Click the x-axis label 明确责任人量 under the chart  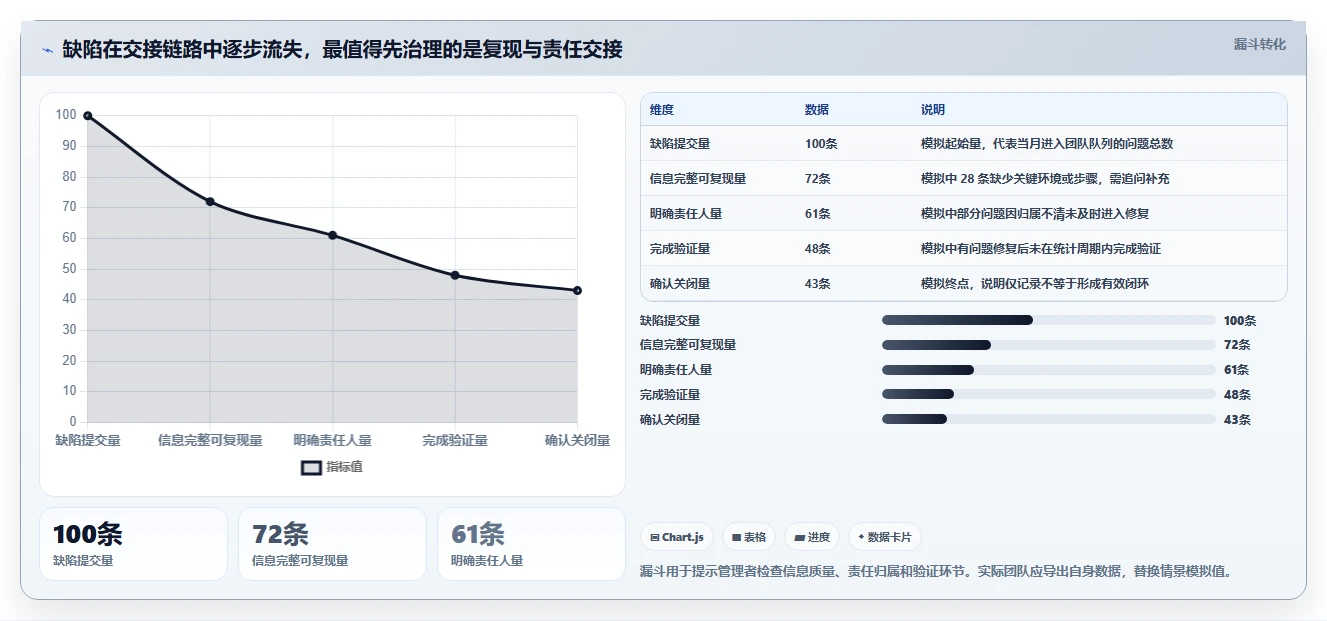(x=333, y=440)
